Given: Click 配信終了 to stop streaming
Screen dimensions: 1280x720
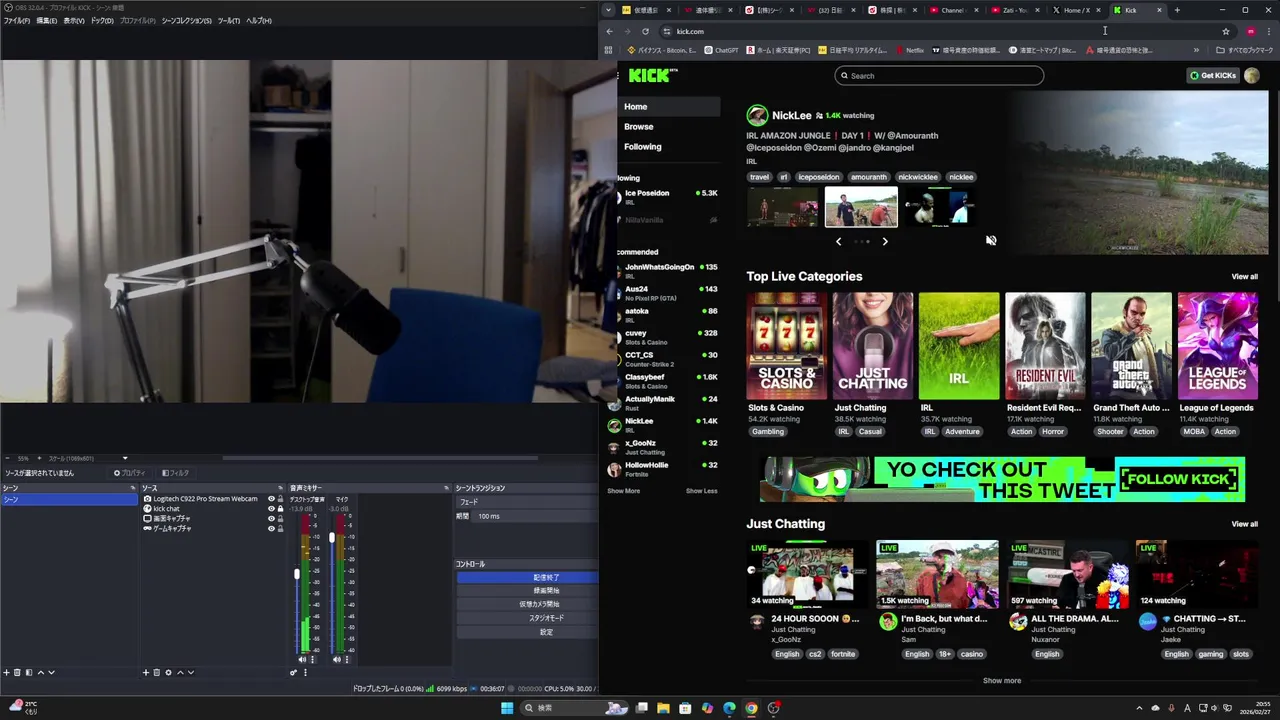Looking at the screenshot, I should tap(527, 577).
